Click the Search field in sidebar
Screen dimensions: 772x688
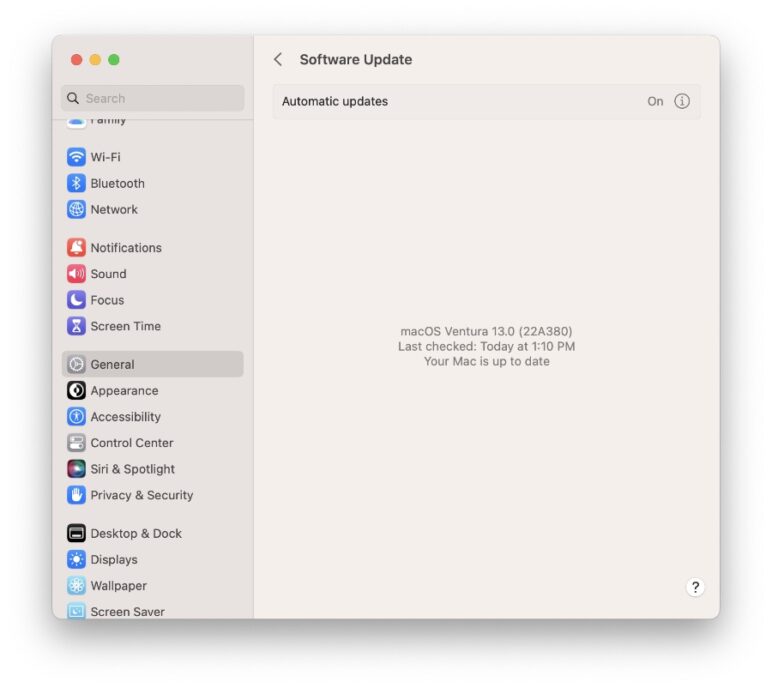pyautogui.click(x=153, y=98)
